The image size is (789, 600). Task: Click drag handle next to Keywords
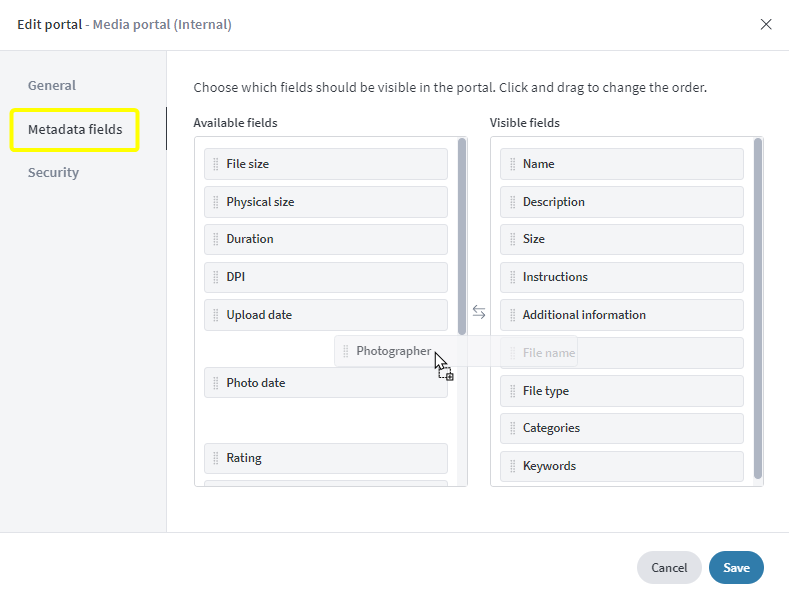pyautogui.click(x=512, y=466)
